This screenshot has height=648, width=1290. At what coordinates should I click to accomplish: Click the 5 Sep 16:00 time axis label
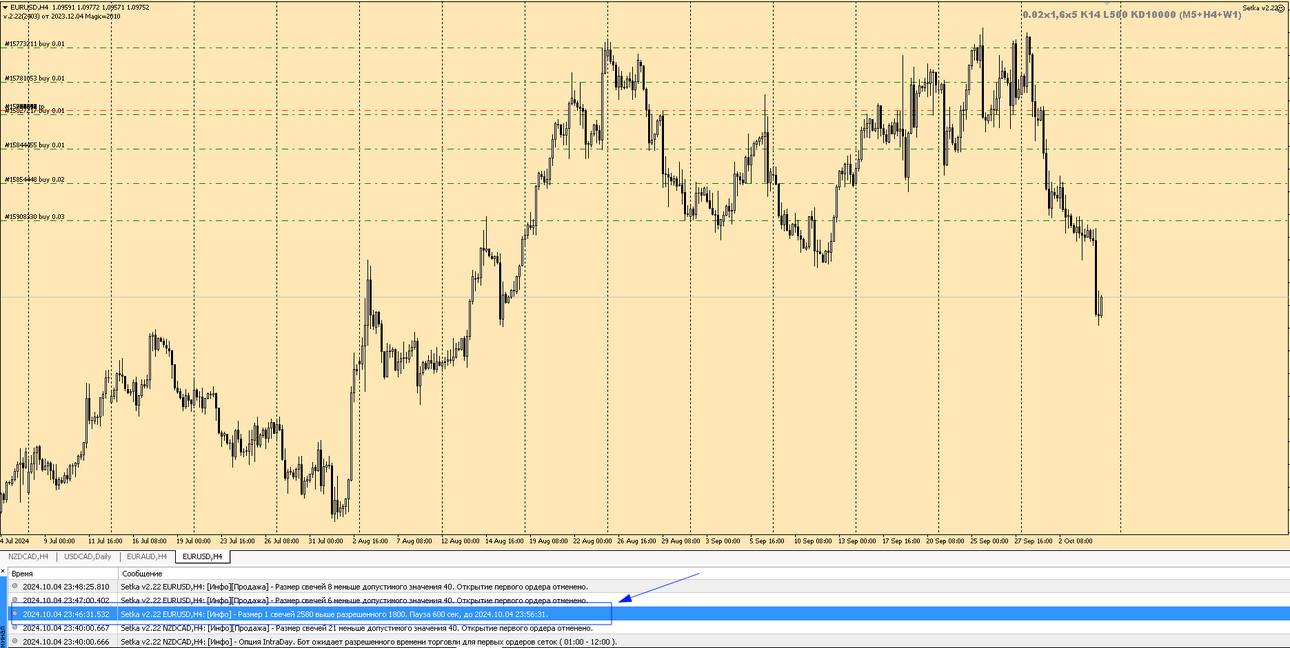click(x=768, y=540)
